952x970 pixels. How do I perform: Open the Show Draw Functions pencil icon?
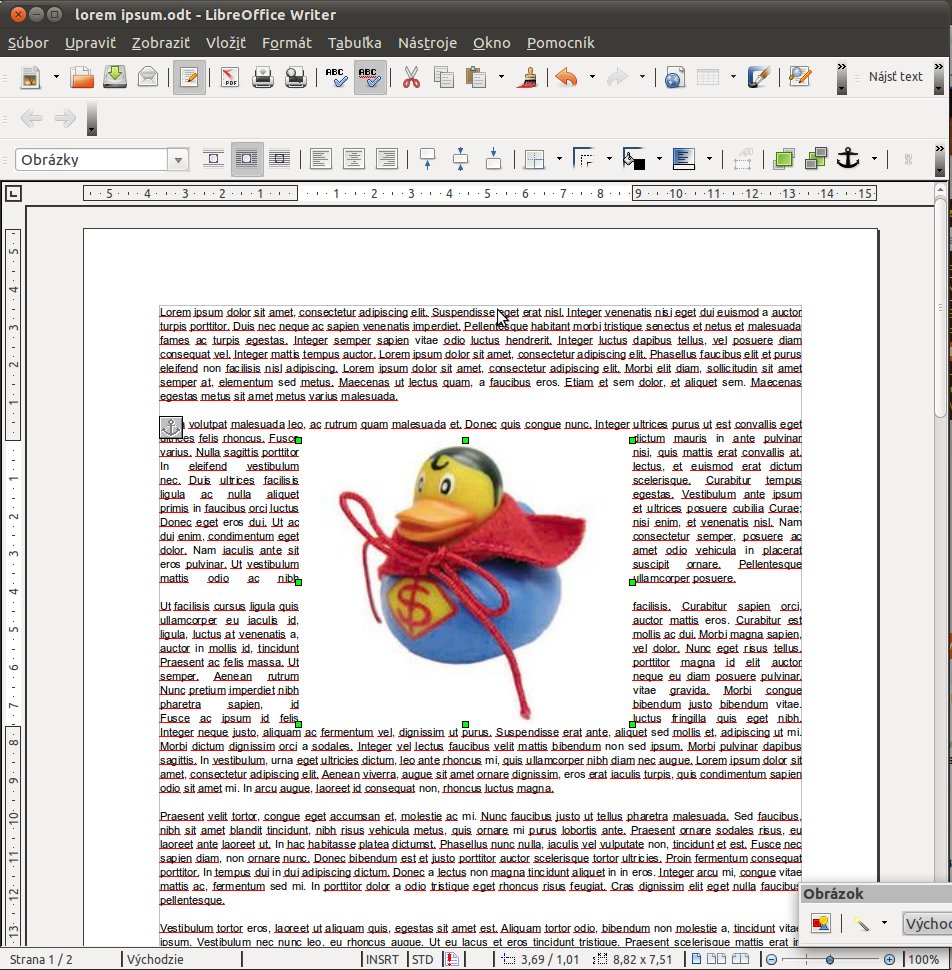pyautogui.click(x=758, y=77)
